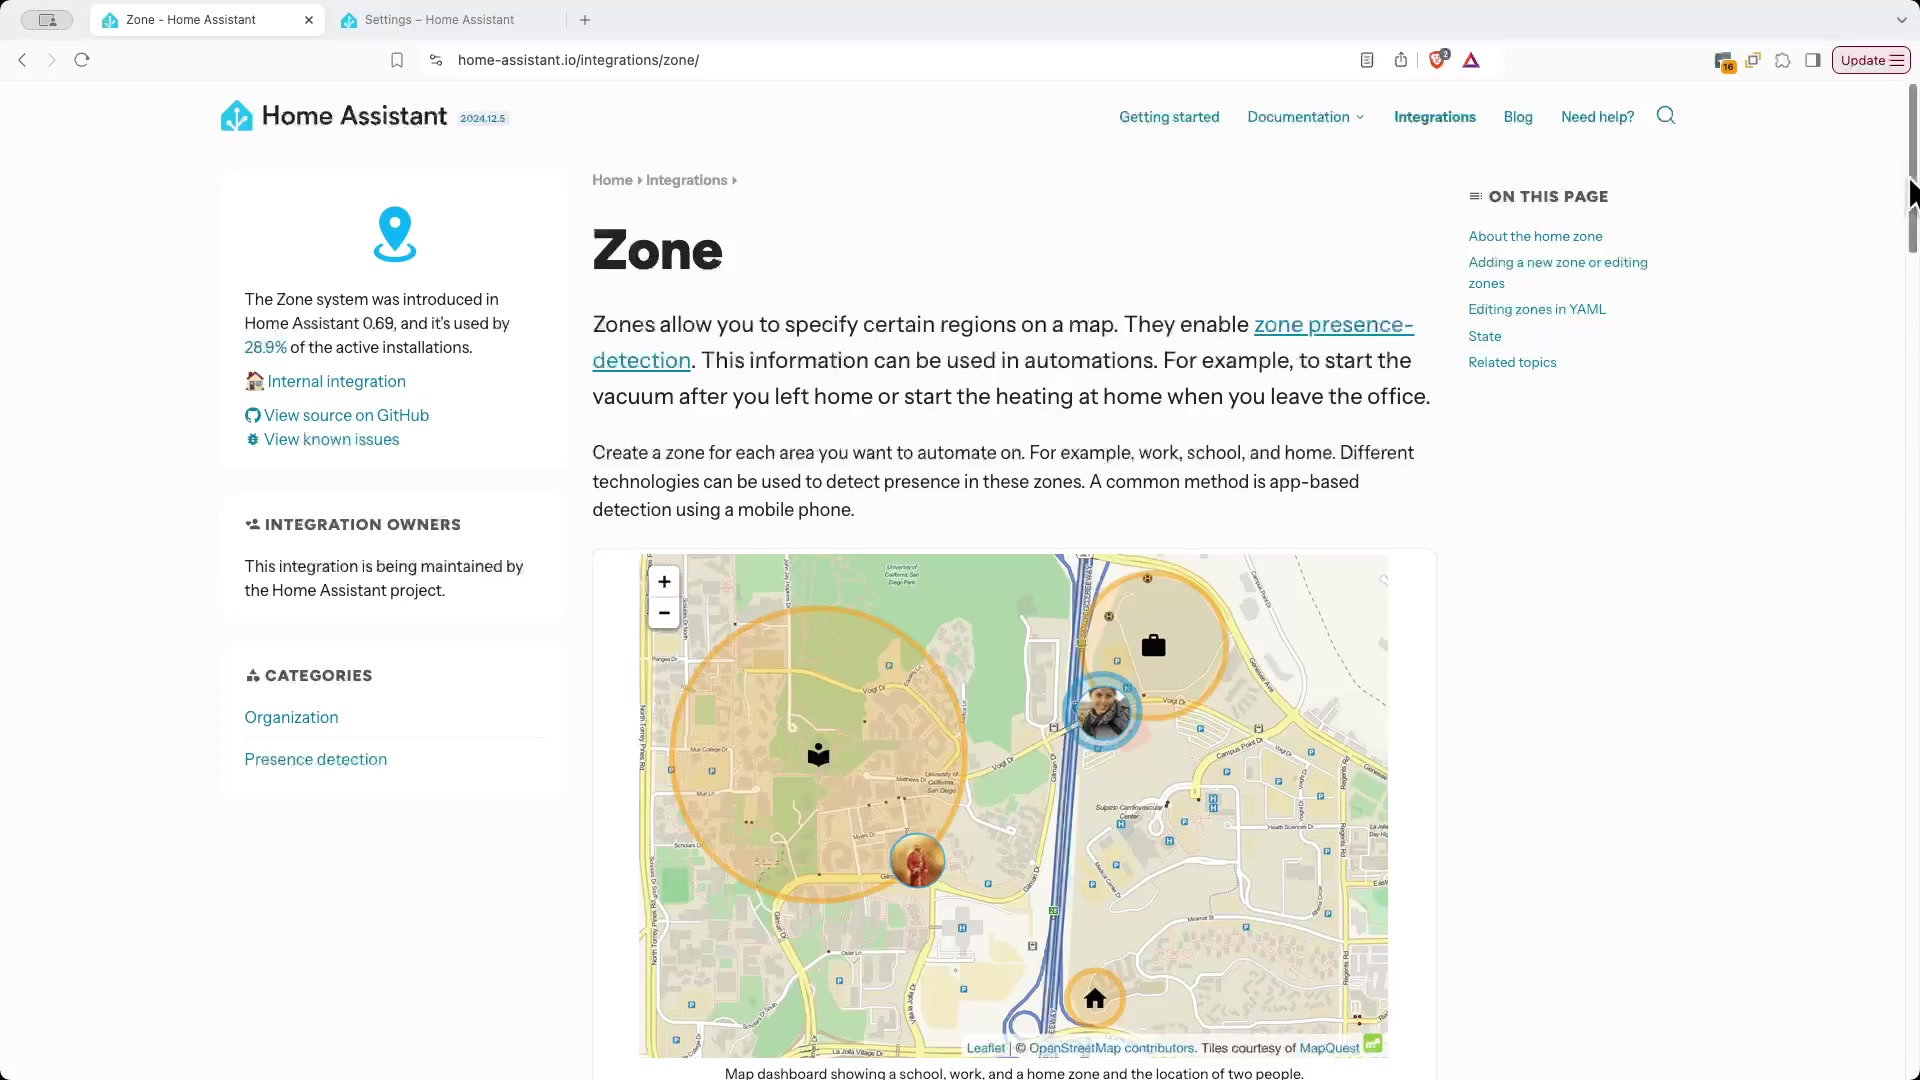Open the Blog navigation item

[x=1518, y=117]
